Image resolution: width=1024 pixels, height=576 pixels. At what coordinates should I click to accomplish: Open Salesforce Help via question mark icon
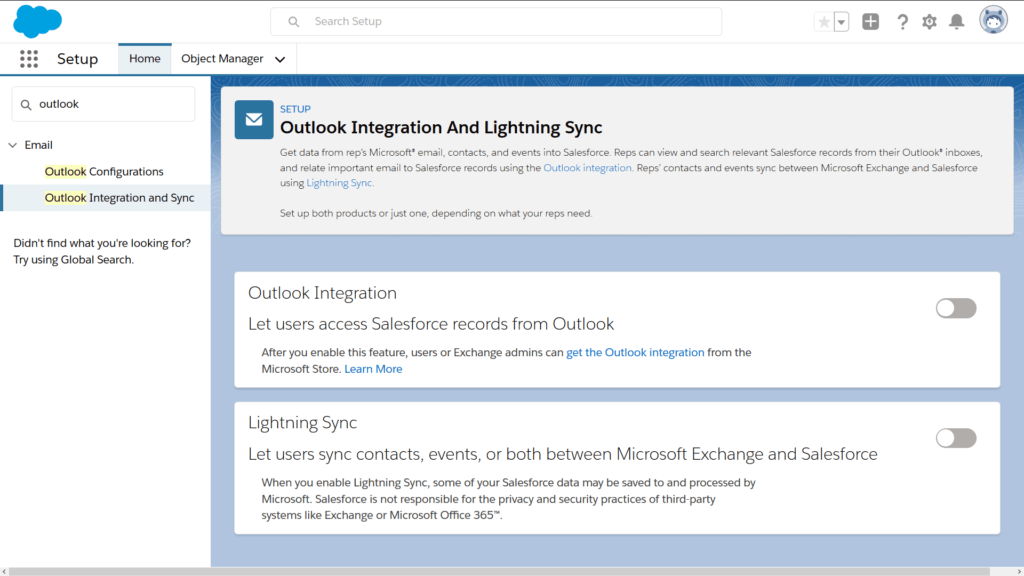(x=903, y=21)
